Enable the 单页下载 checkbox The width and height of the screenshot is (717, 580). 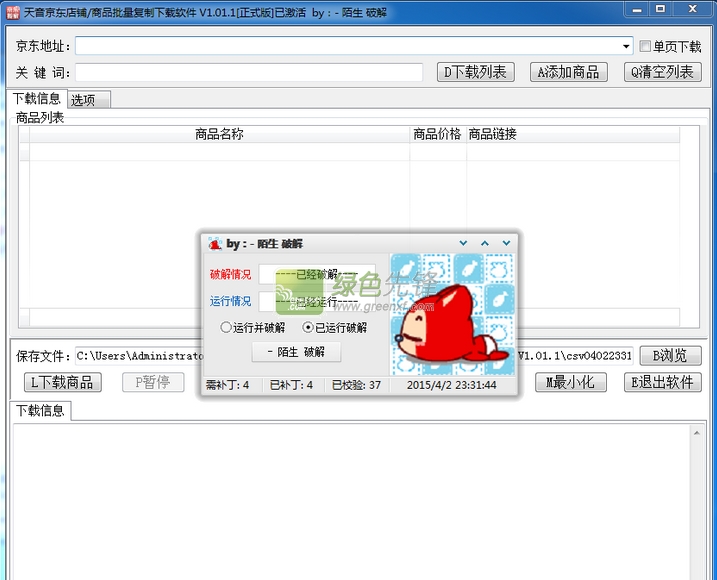[x=645, y=46]
